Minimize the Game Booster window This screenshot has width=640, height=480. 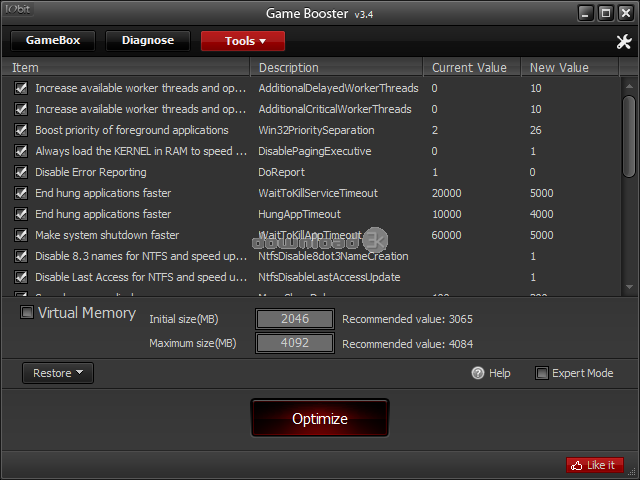click(585, 13)
